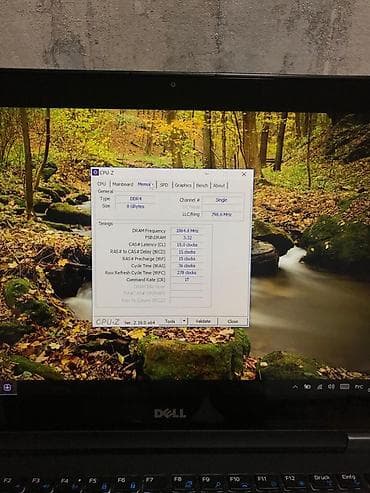Click the Command Rate (CR) label
Viewport: 370px width, 493px height.
coord(146,280)
